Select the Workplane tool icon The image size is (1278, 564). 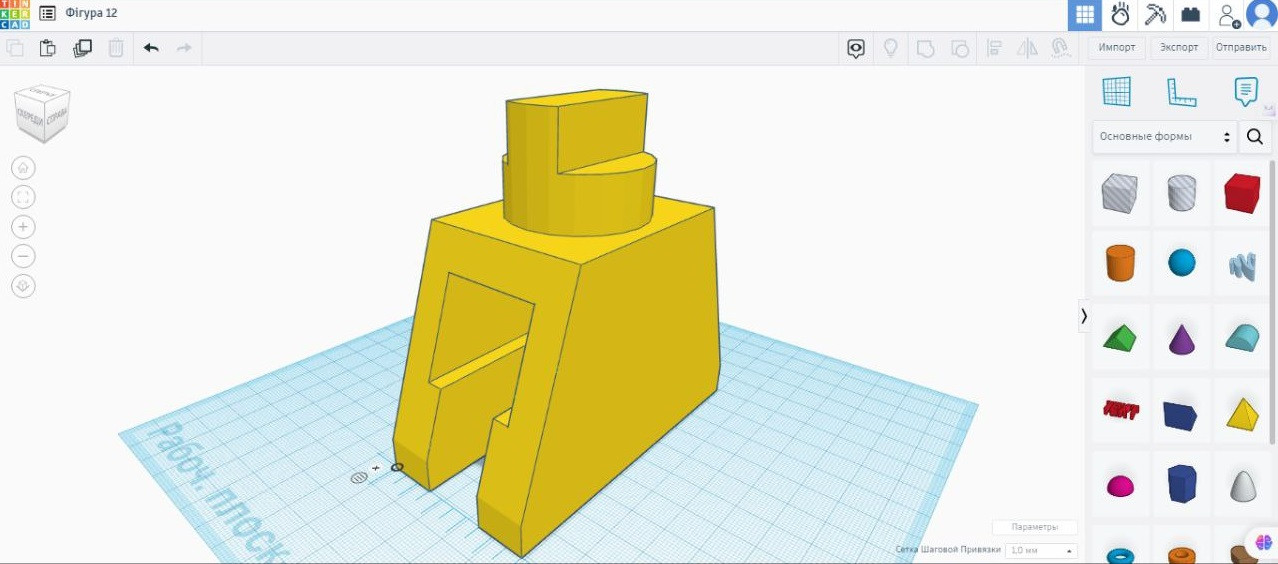click(x=1117, y=92)
